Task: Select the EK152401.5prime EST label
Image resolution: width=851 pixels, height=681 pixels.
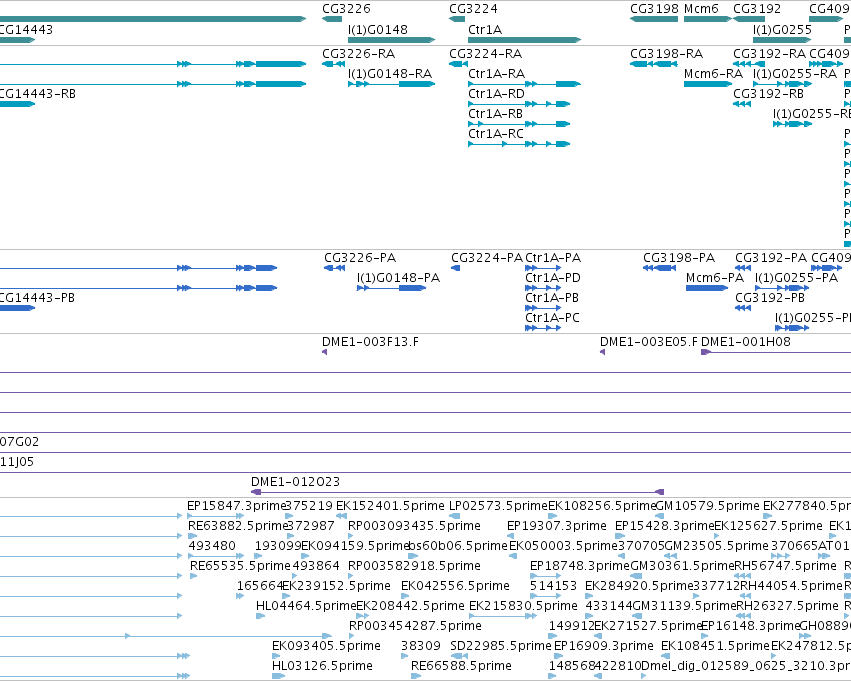Action: pos(390,506)
